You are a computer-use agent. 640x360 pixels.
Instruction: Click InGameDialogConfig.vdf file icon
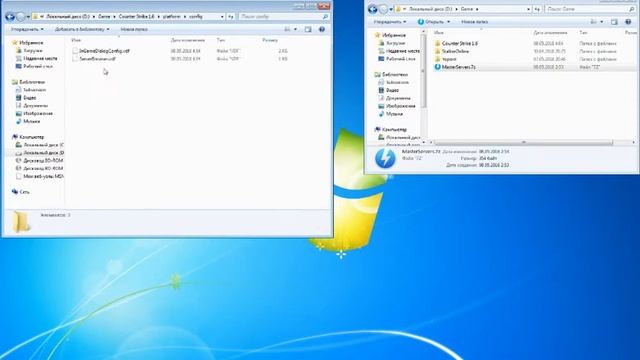click(x=75, y=51)
